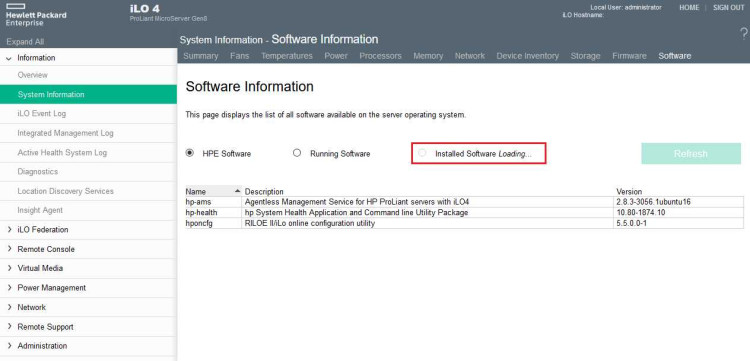Click version 2.8.3-3056.1ubuntu16 cell
This screenshot has width=750, height=361.
click(678, 202)
